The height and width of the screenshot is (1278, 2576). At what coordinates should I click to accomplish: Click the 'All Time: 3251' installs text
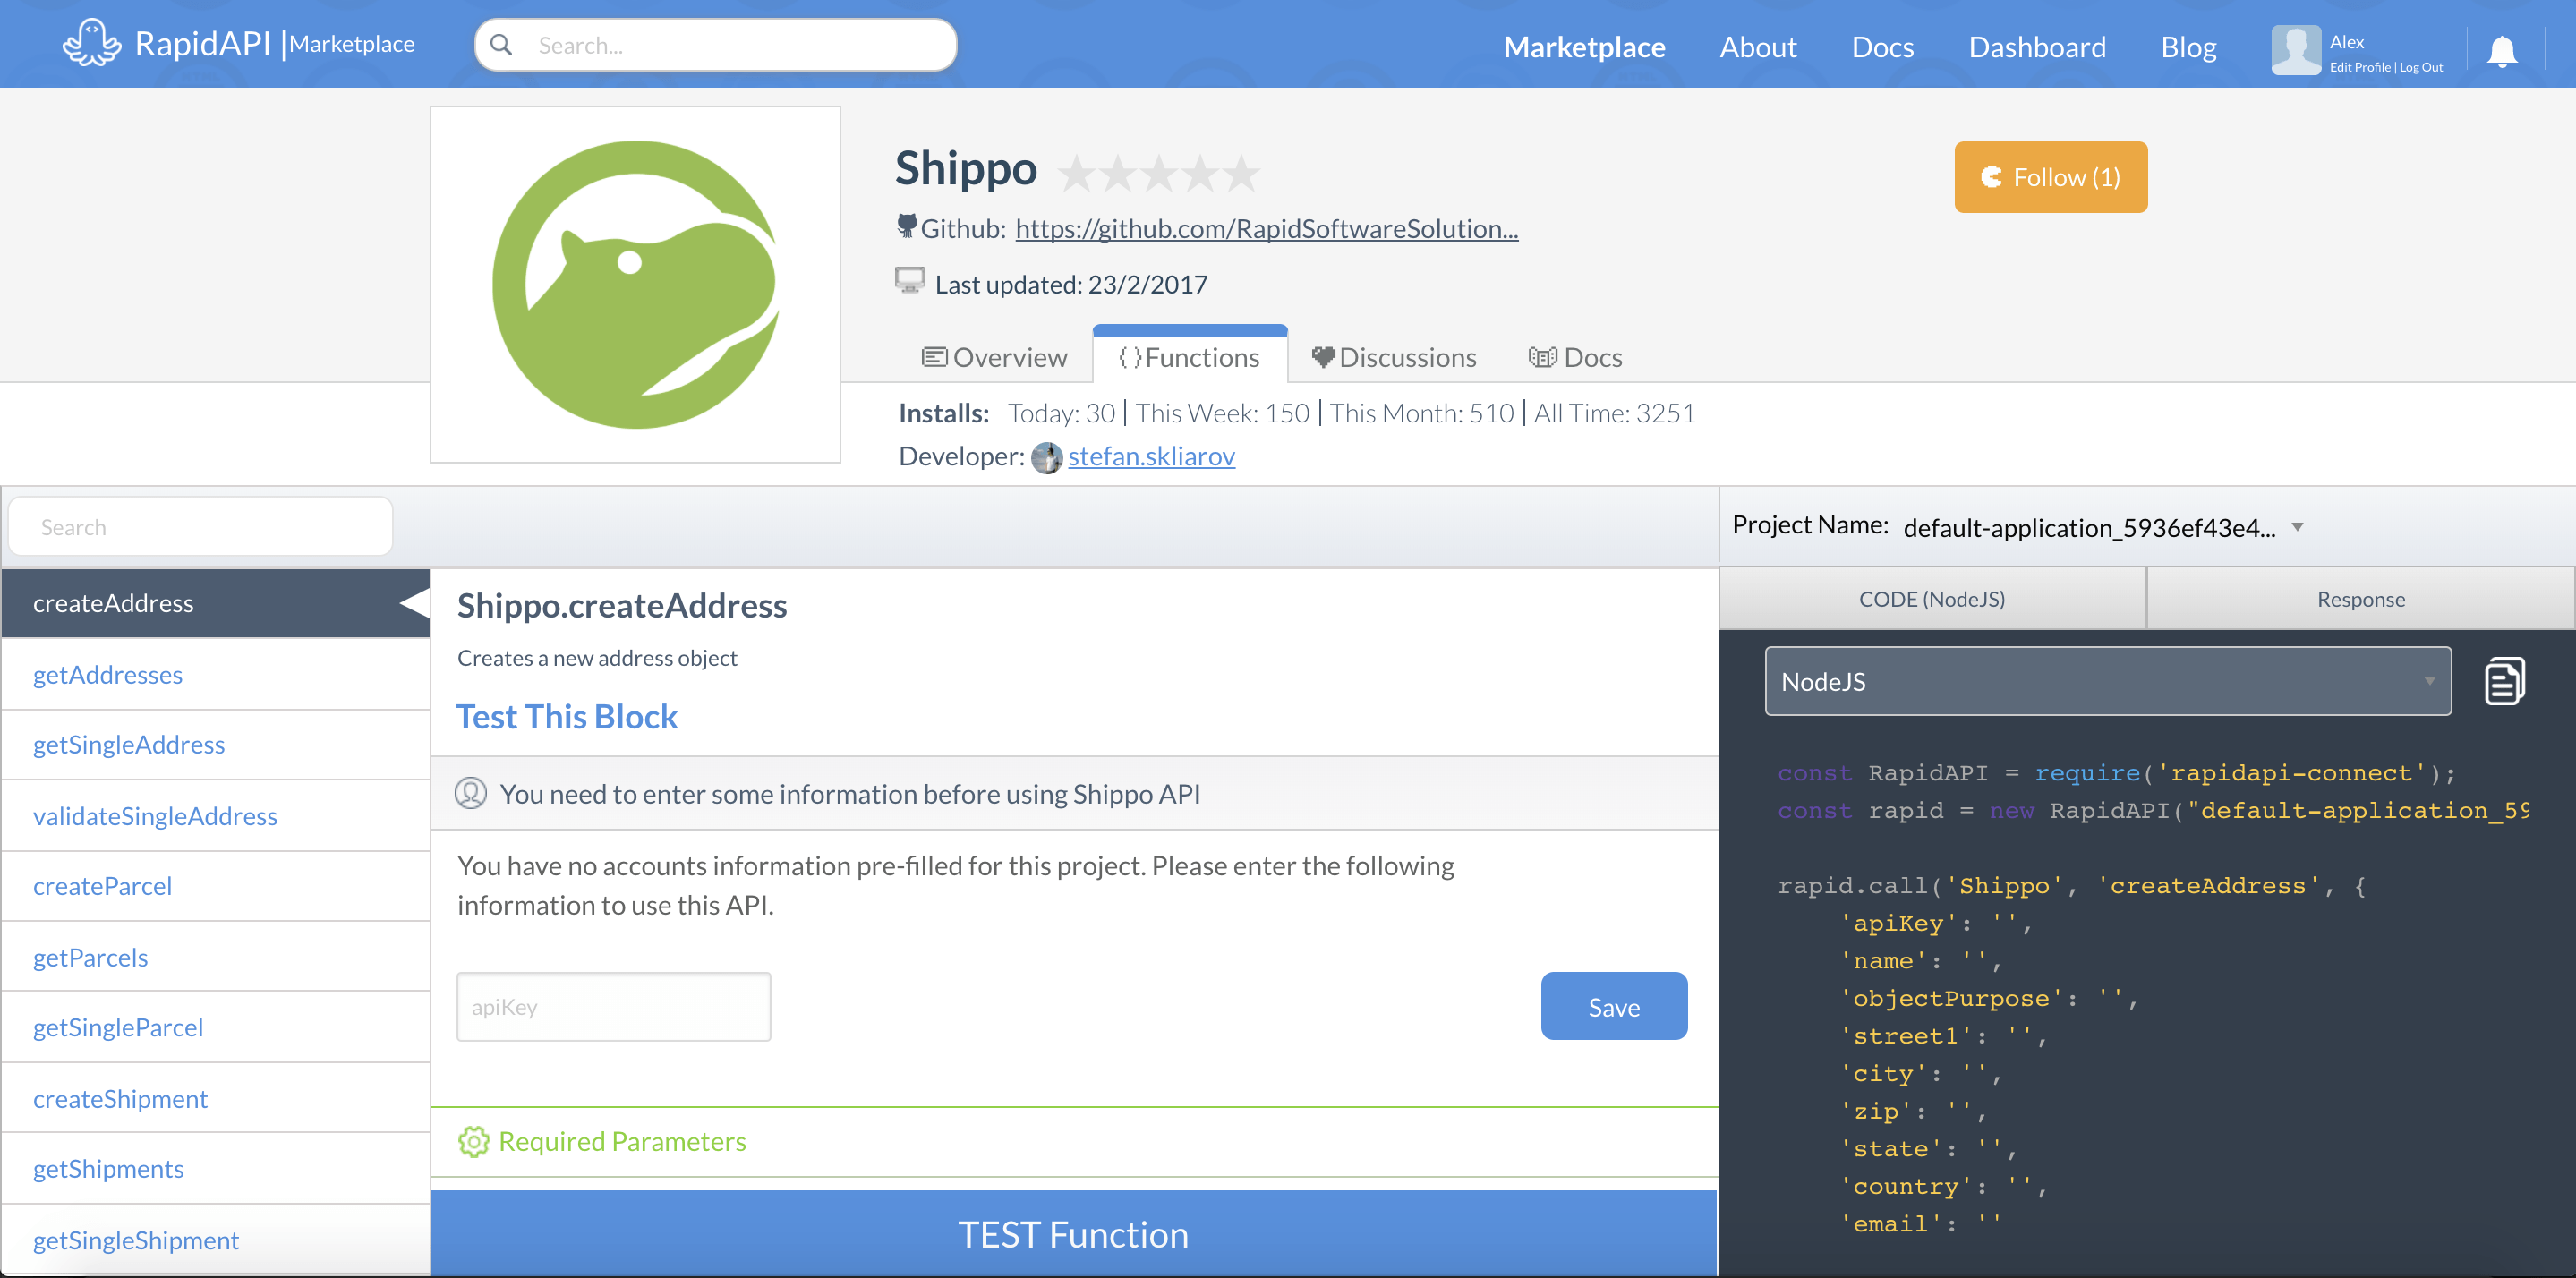click(1614, 413)
